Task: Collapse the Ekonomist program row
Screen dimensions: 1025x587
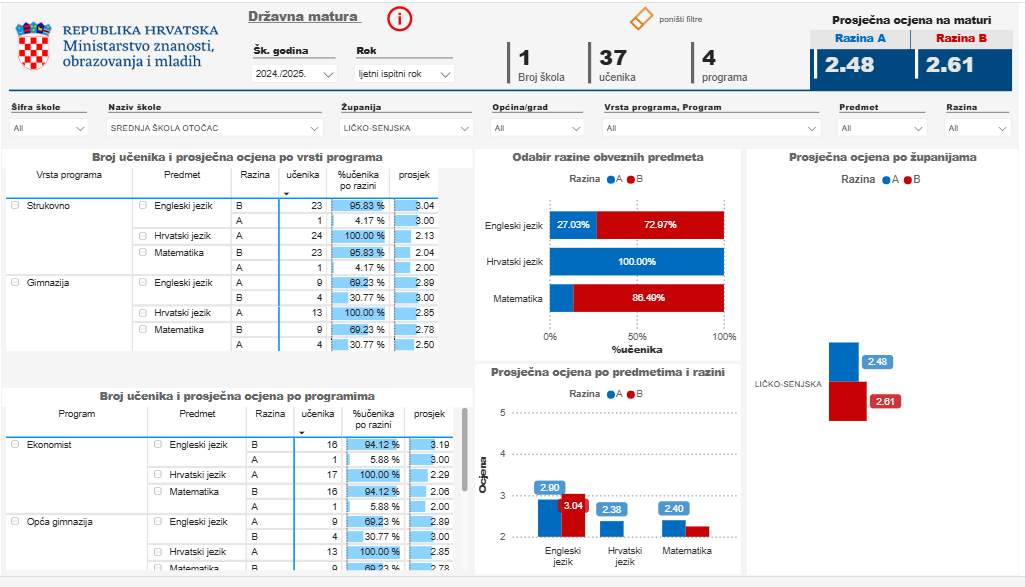Action: [14, 444]
